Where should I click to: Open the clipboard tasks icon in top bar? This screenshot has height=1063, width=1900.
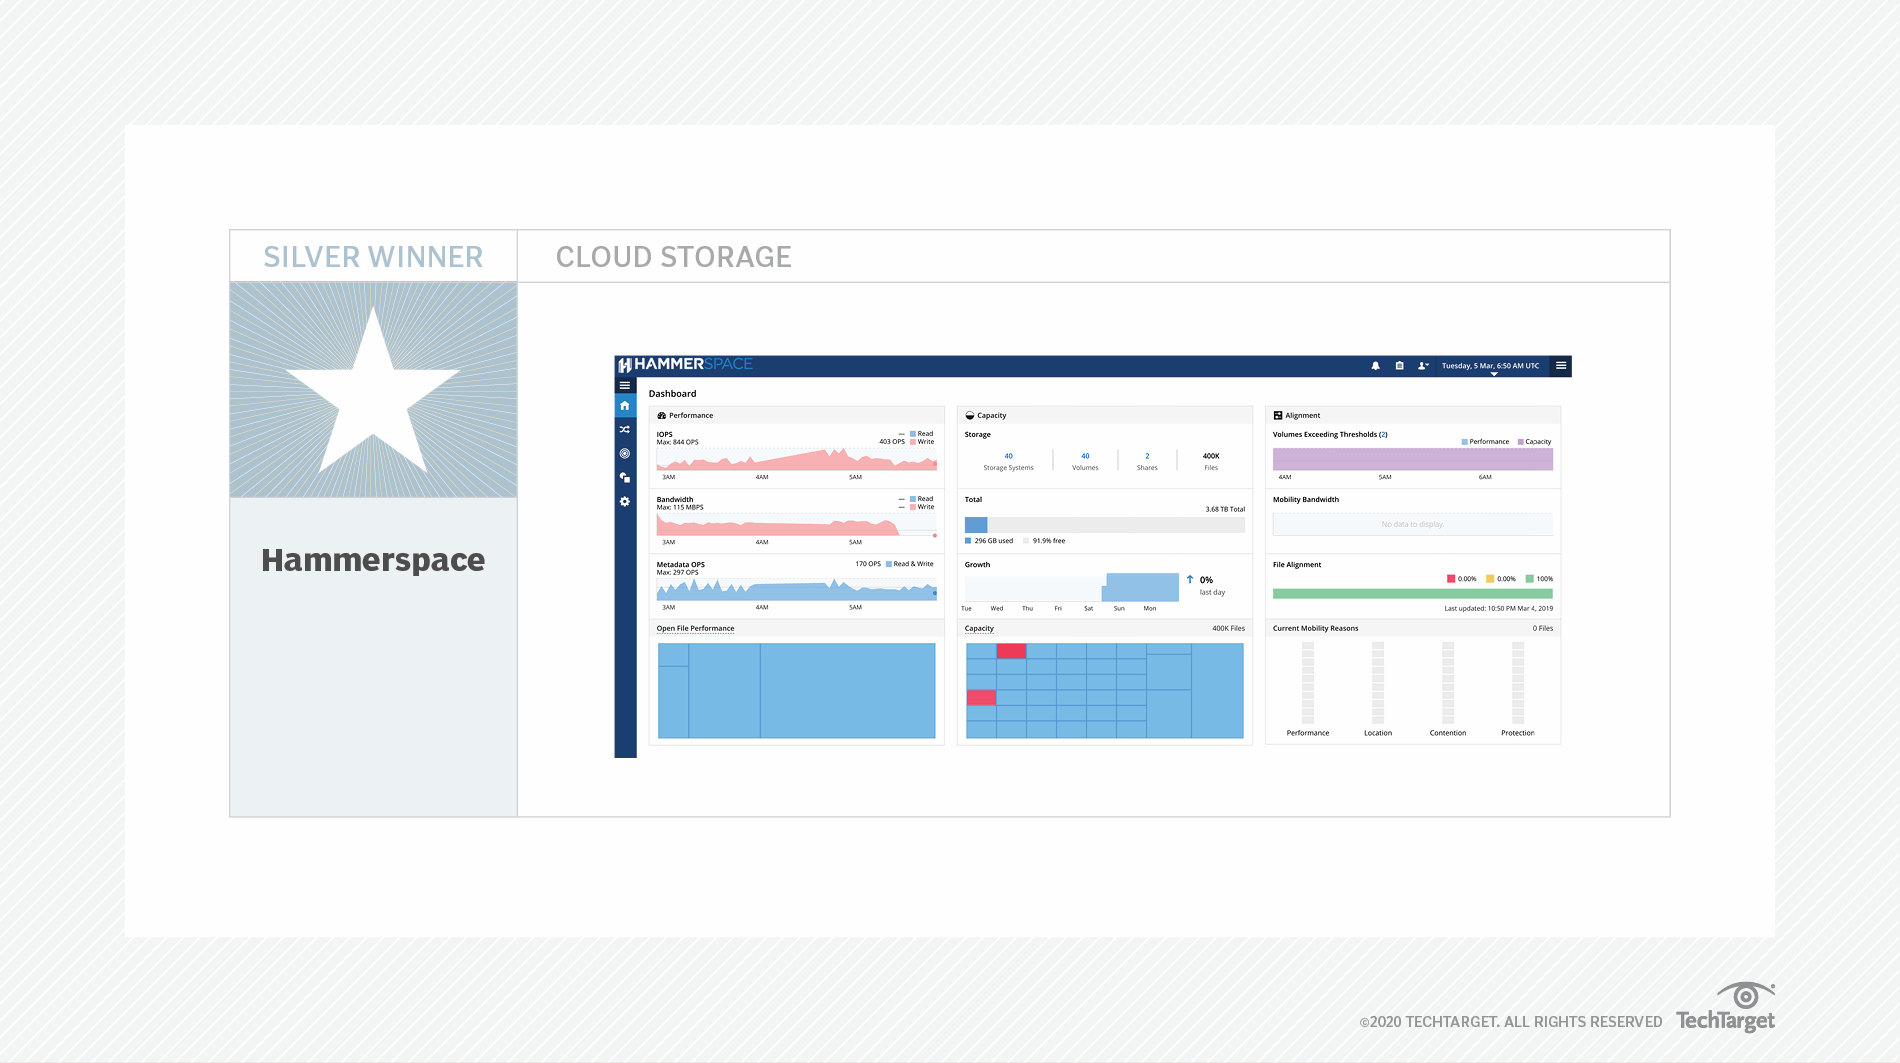coord(1400,366)
